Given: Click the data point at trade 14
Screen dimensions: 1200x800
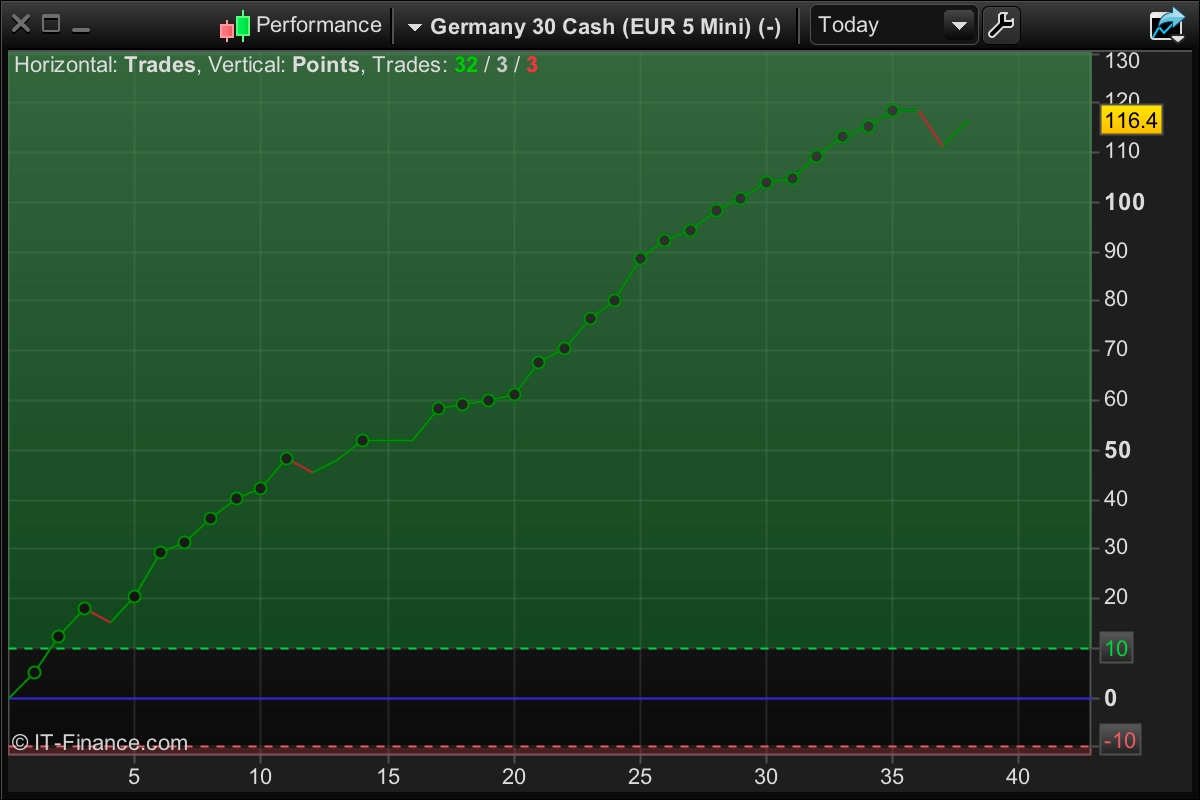Looking at the screenshot, I should point(363,440).
